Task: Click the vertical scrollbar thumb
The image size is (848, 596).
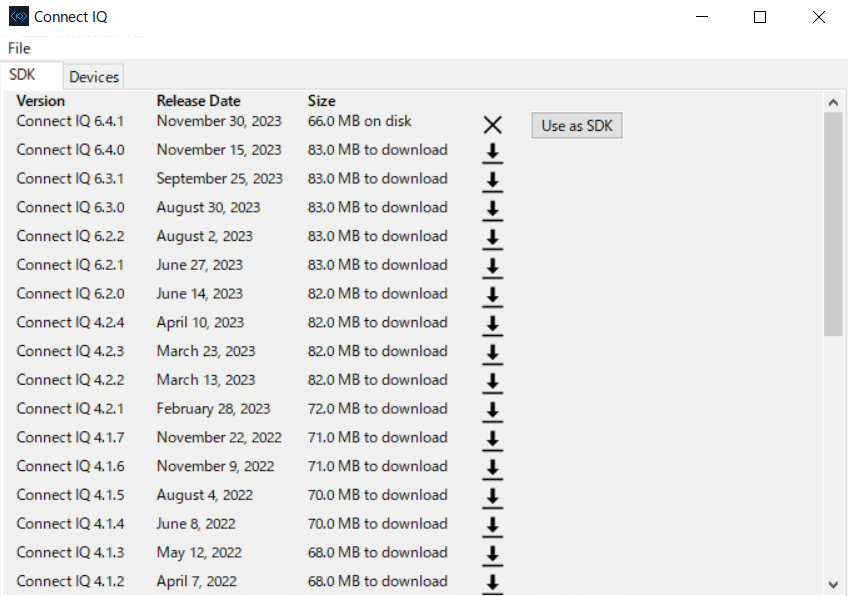Action: [x=833, y=224]
